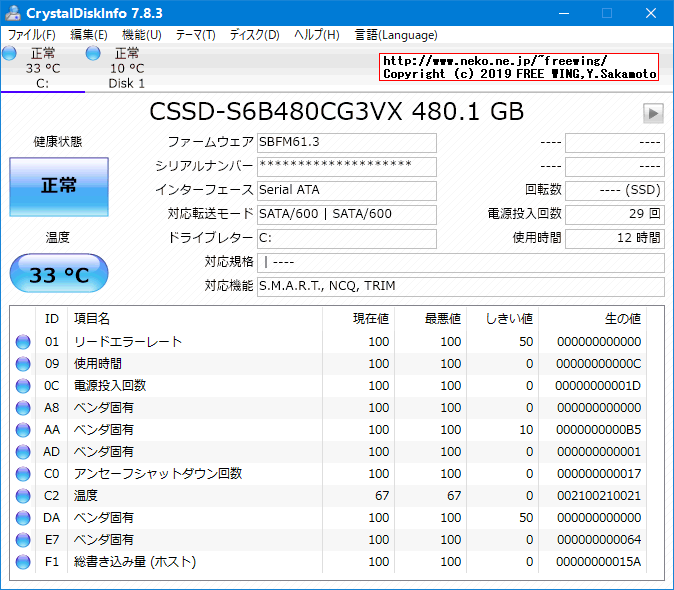Click the next disk arrow button
674x590 pixels.
(653, 113)
